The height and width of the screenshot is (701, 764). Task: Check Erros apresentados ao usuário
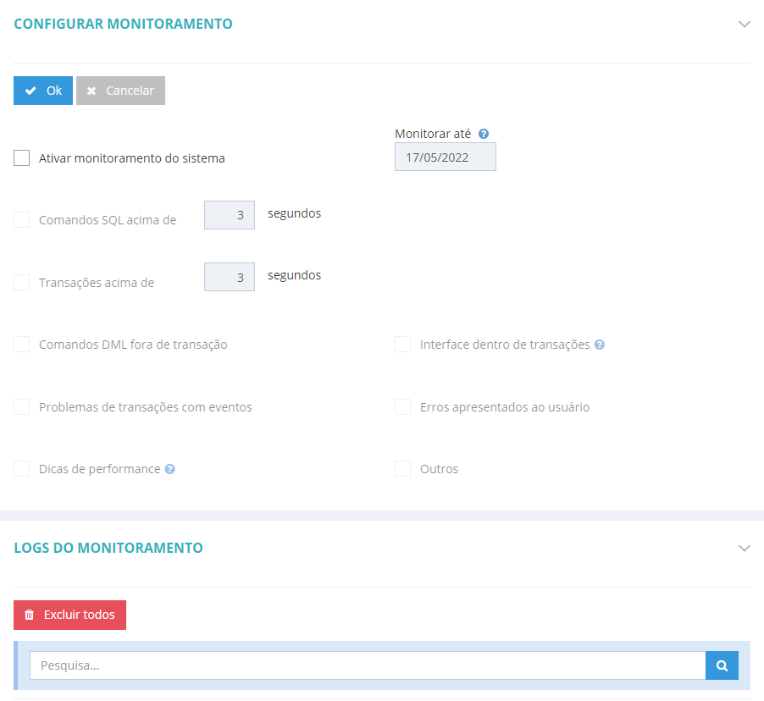click(403, 407)
